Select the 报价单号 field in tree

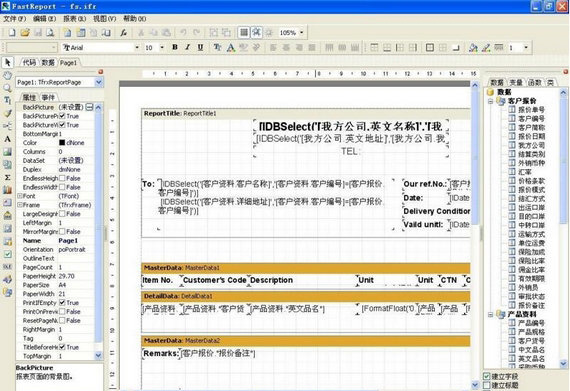click(531, 110)
